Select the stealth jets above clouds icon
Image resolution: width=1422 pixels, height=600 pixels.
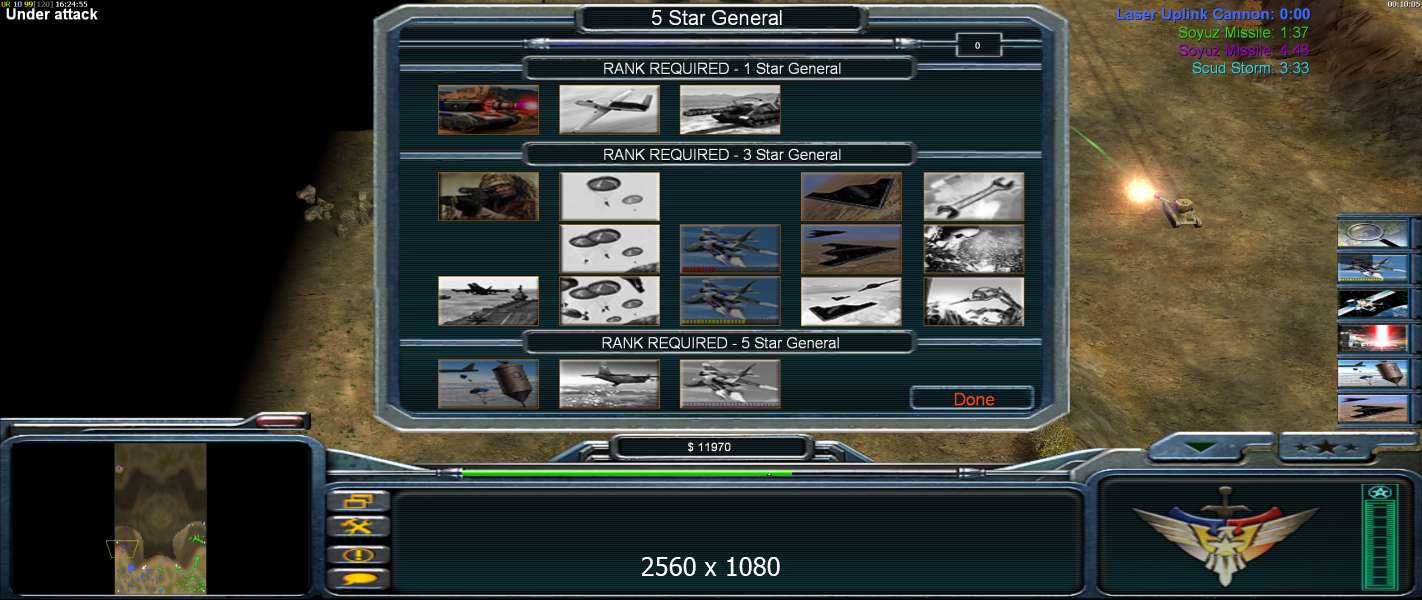(x=851, y=301)
